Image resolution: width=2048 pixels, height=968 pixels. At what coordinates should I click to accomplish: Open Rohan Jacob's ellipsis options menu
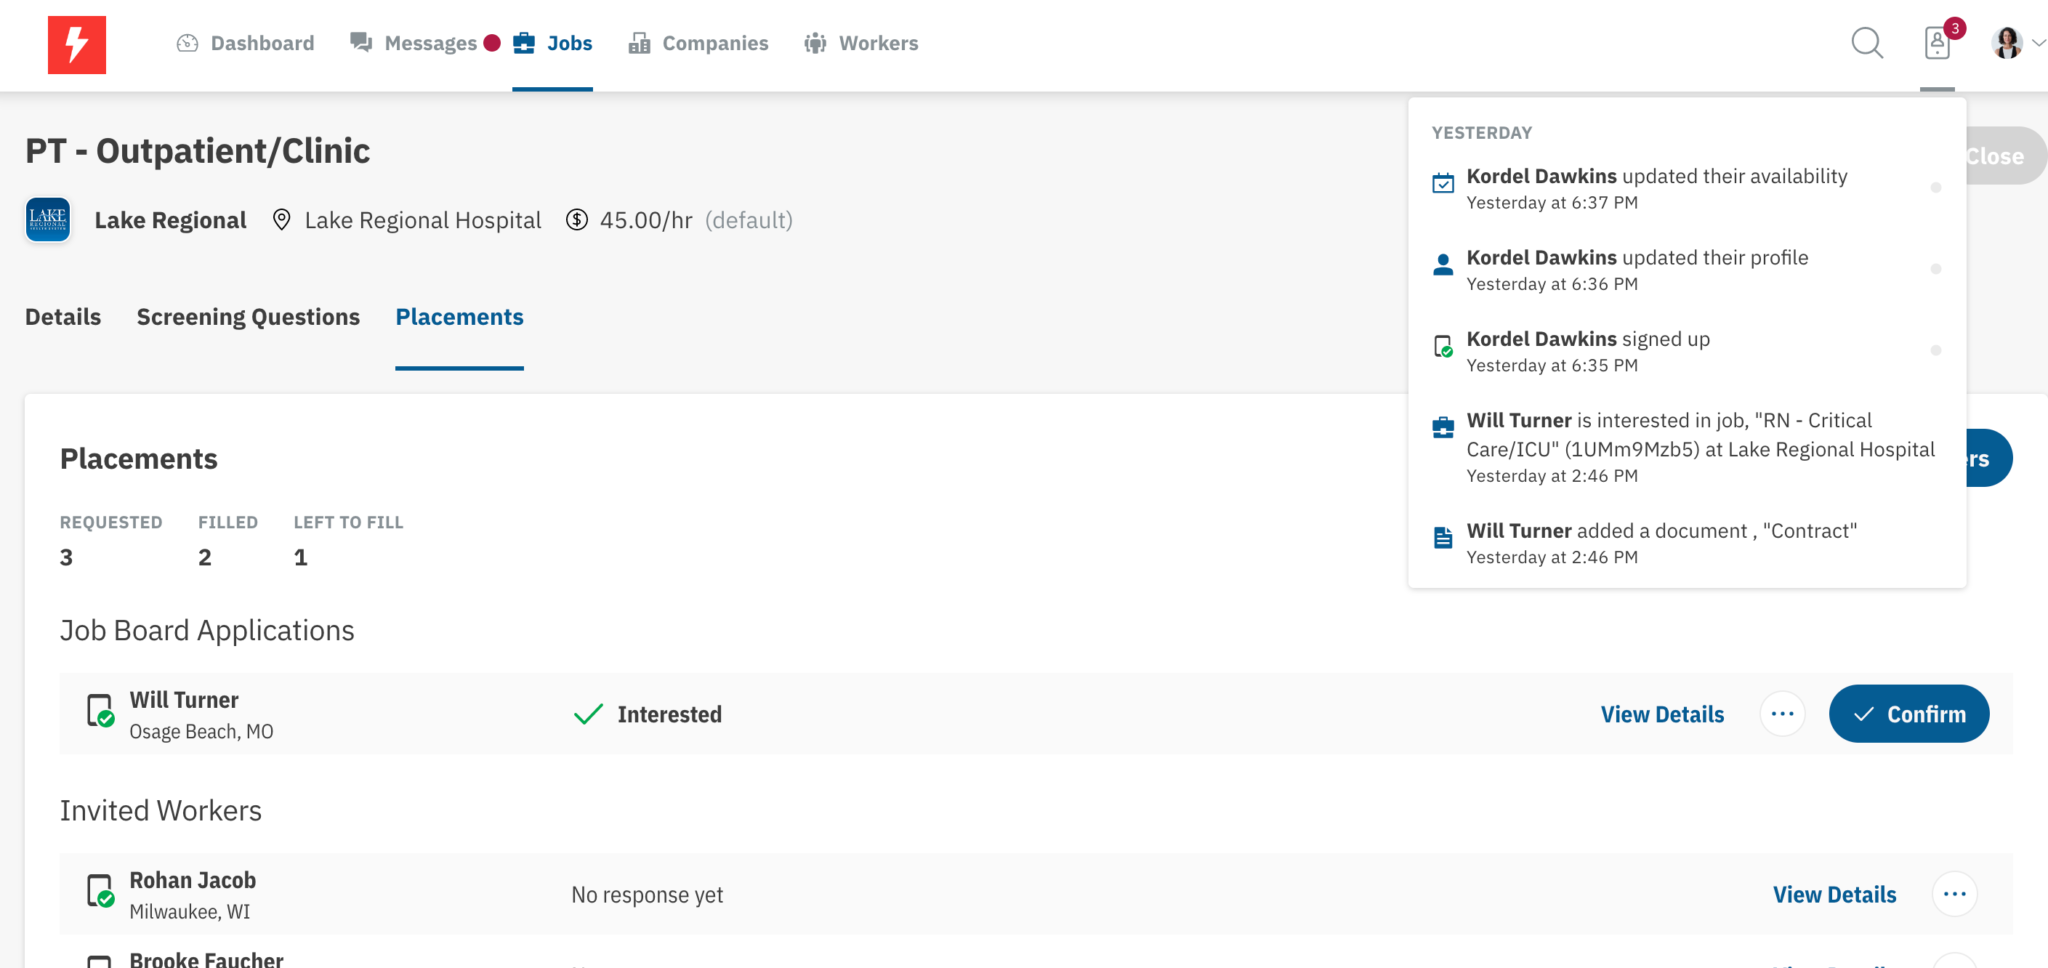(x=1955, y=894)
